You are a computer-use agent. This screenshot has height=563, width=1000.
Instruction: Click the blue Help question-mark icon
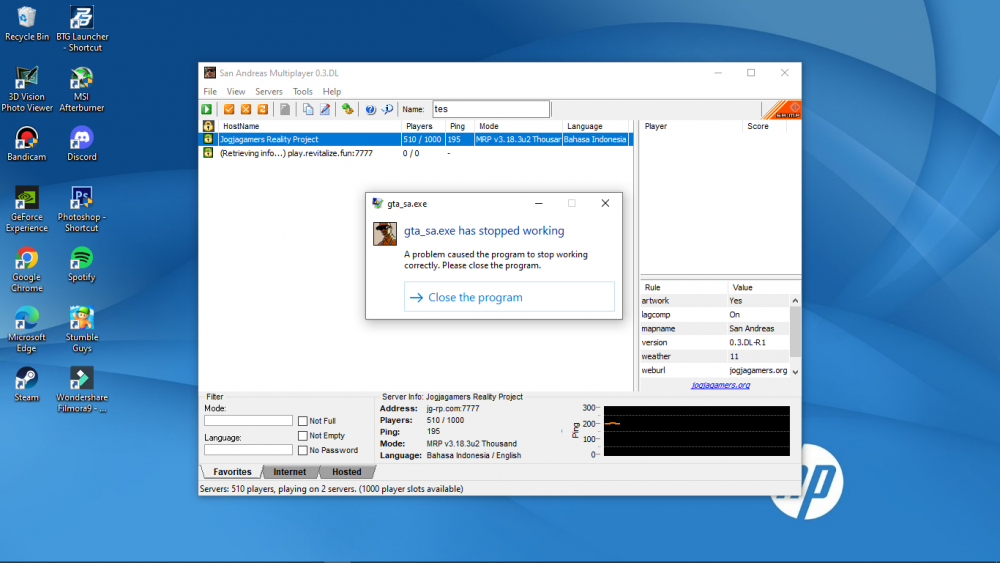[371, 109]
